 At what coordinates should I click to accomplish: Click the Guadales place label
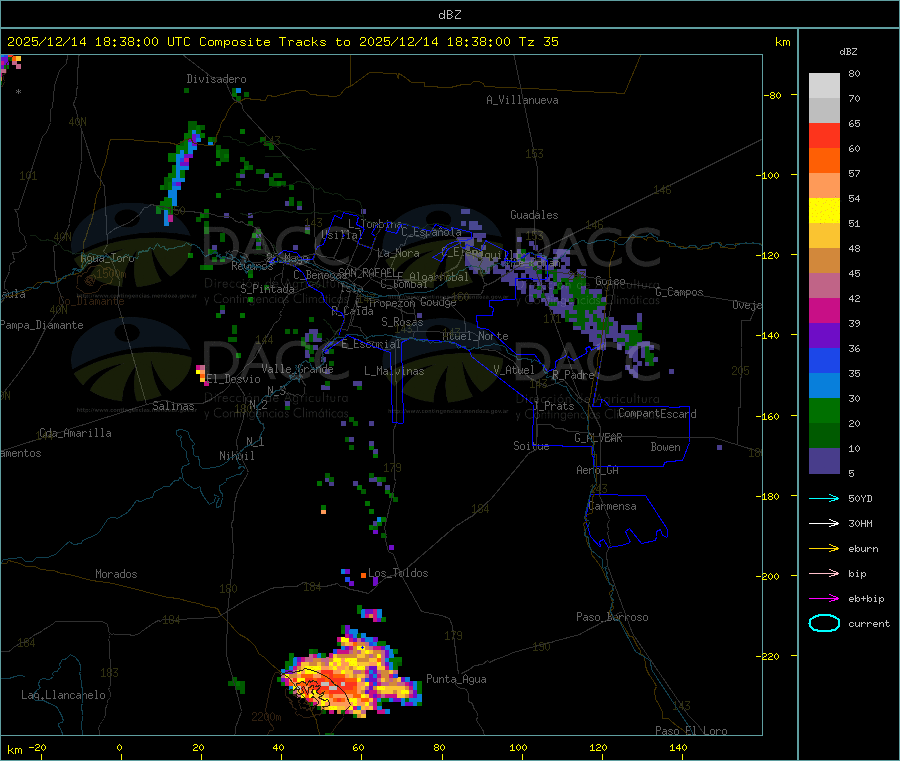tap(534, 215)
